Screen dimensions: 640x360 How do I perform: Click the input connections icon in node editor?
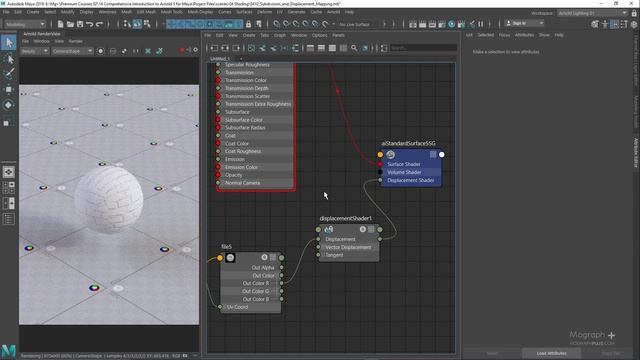(214, 48)
